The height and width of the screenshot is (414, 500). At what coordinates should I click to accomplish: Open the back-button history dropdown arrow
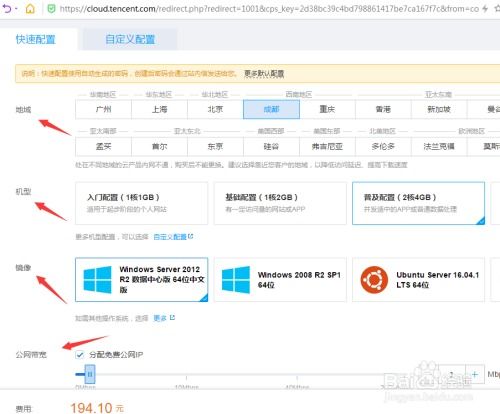click(16, 8)
